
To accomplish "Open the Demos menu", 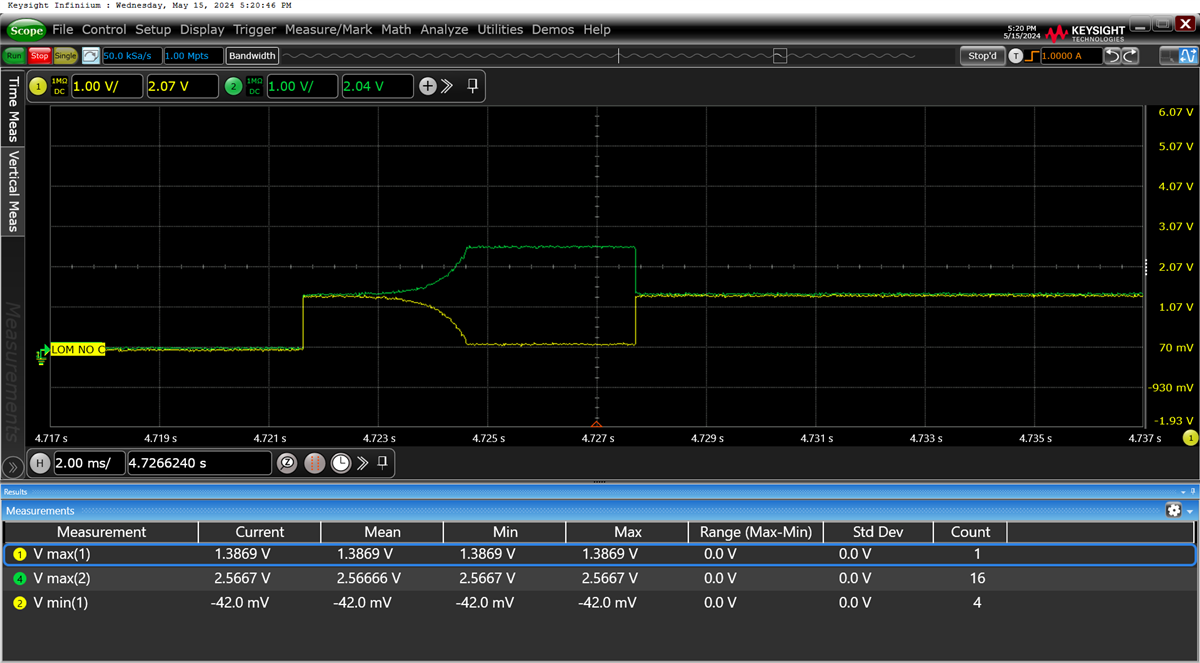I will coord(553,30).
